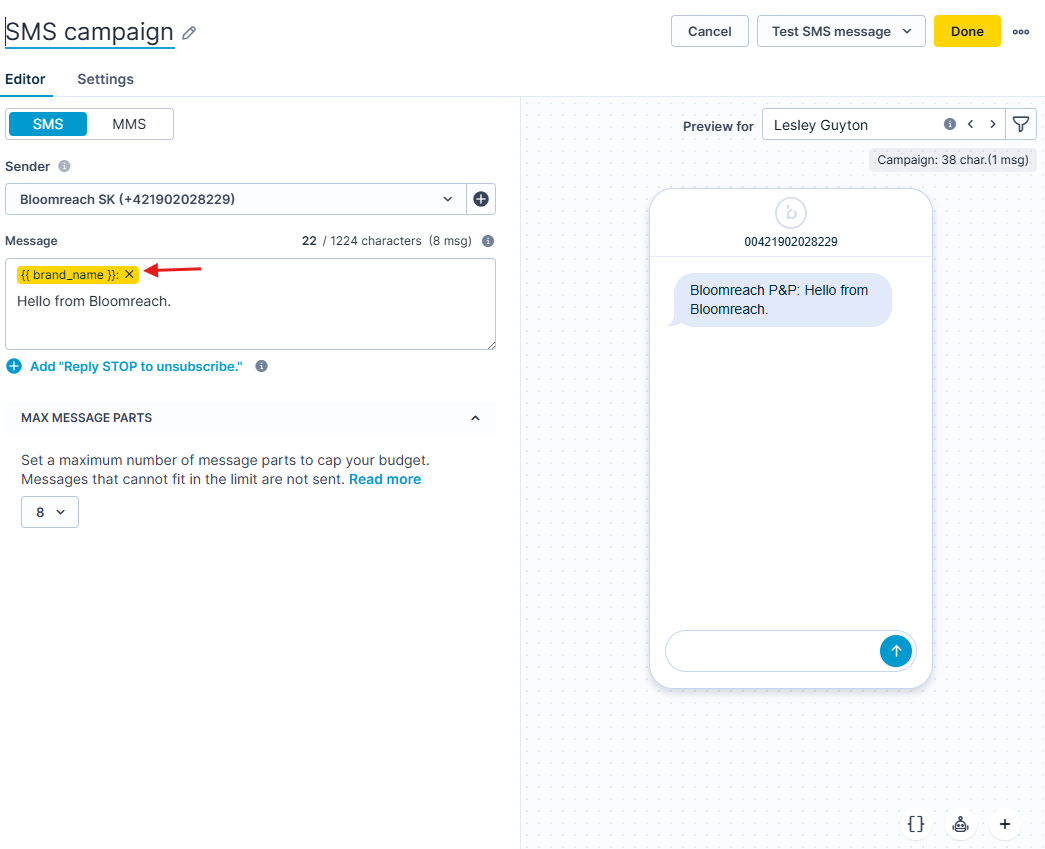Screen dimensions: 1045x849
Task: Click the send arrow in phone preview
Action: pyautogui.click(x=896, y=650)
